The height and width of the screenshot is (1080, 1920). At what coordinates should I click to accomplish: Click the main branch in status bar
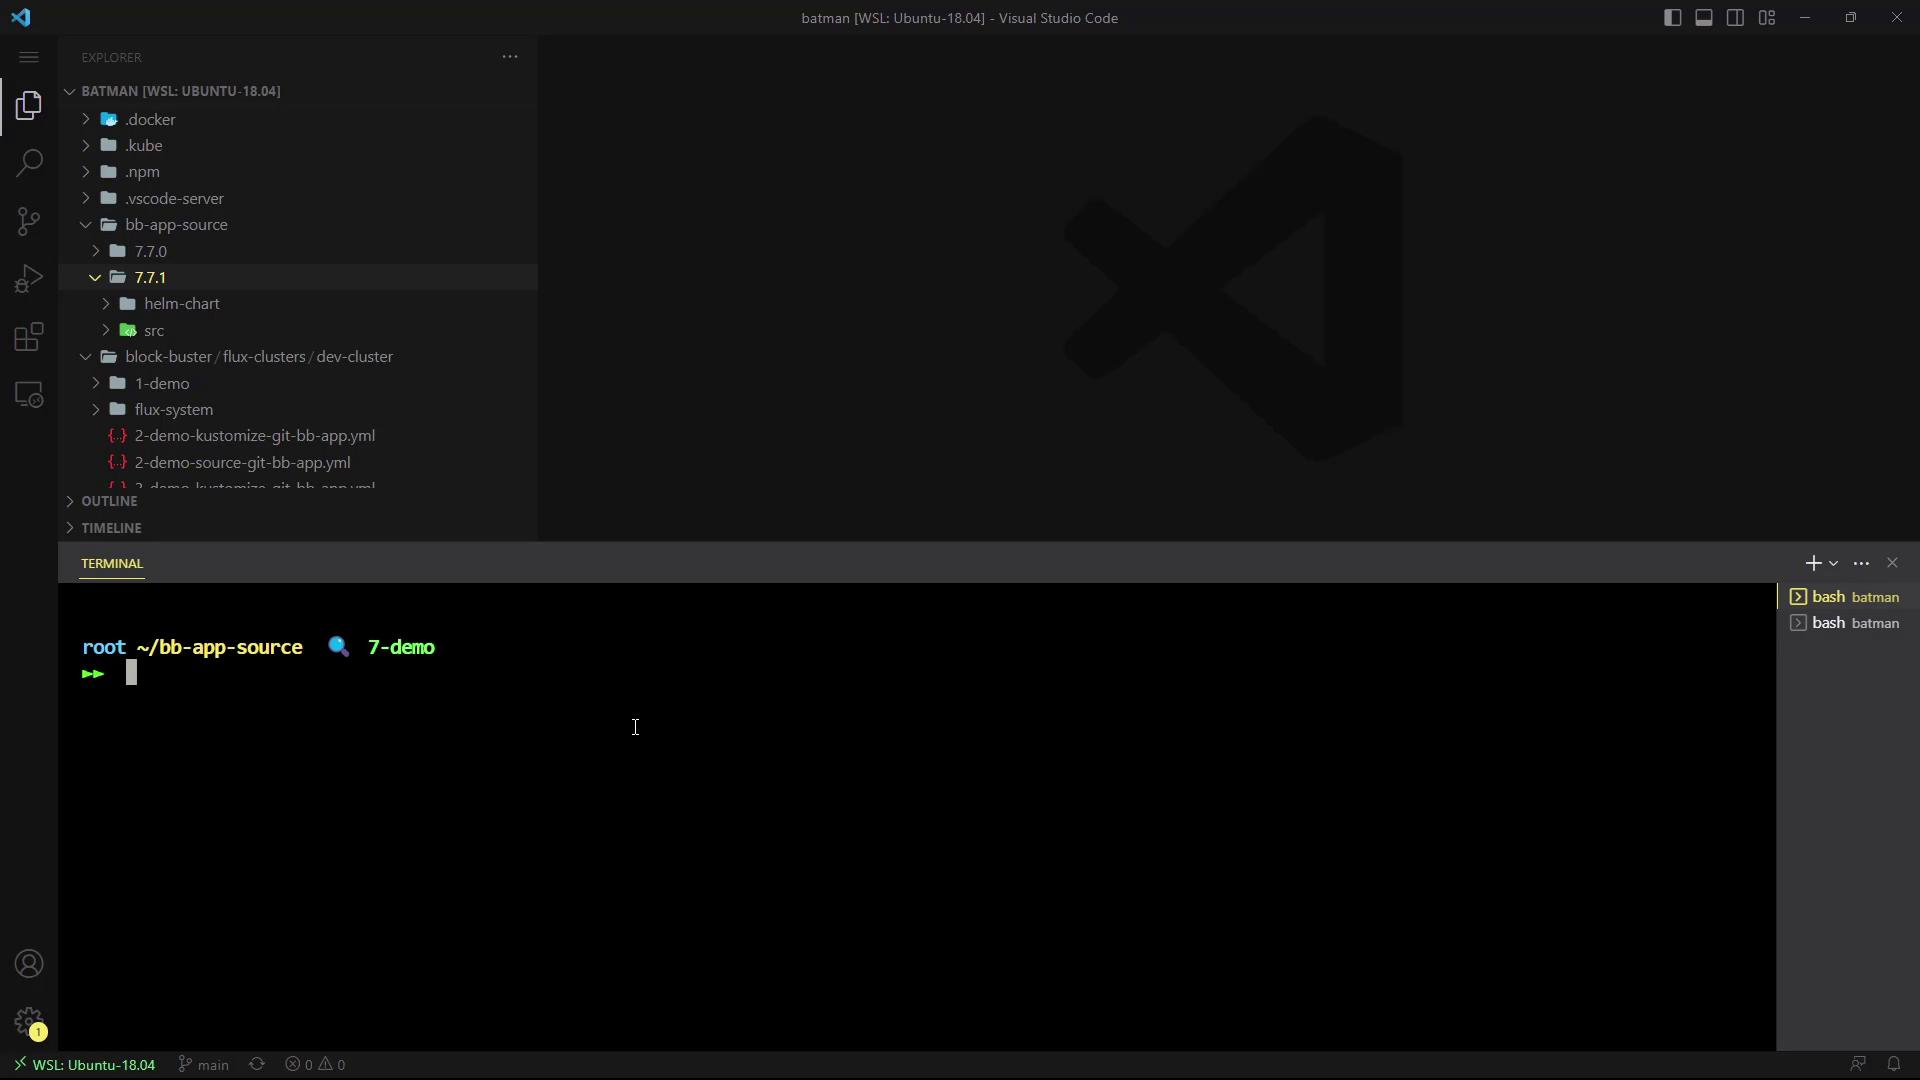204,1064
